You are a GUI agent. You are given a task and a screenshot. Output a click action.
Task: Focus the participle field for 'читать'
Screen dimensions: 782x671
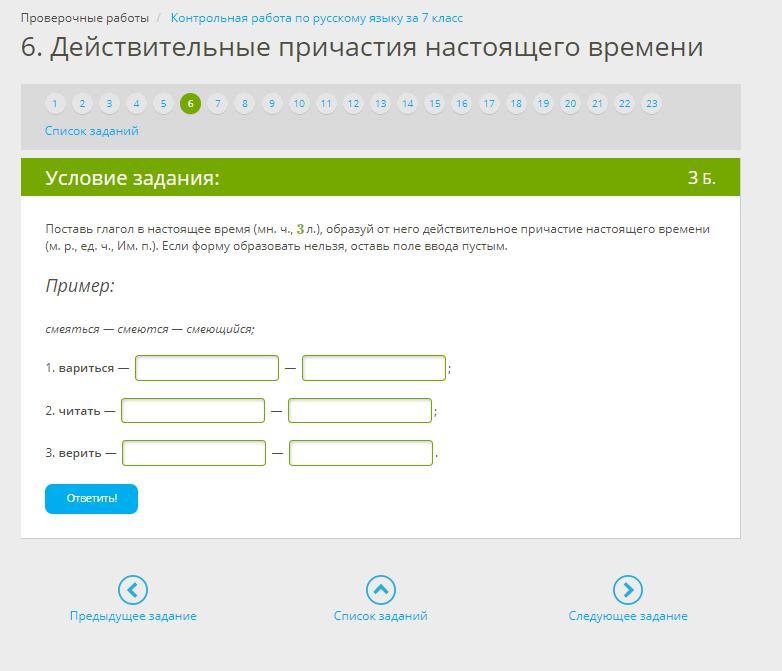(360, 411)
